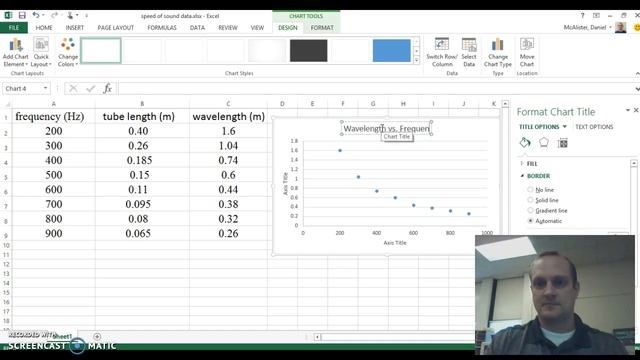This screenshot has width=640, height=360.
Task: Switch to the PAGE LAYOUT tab
Action: click(x=116, y=28)
